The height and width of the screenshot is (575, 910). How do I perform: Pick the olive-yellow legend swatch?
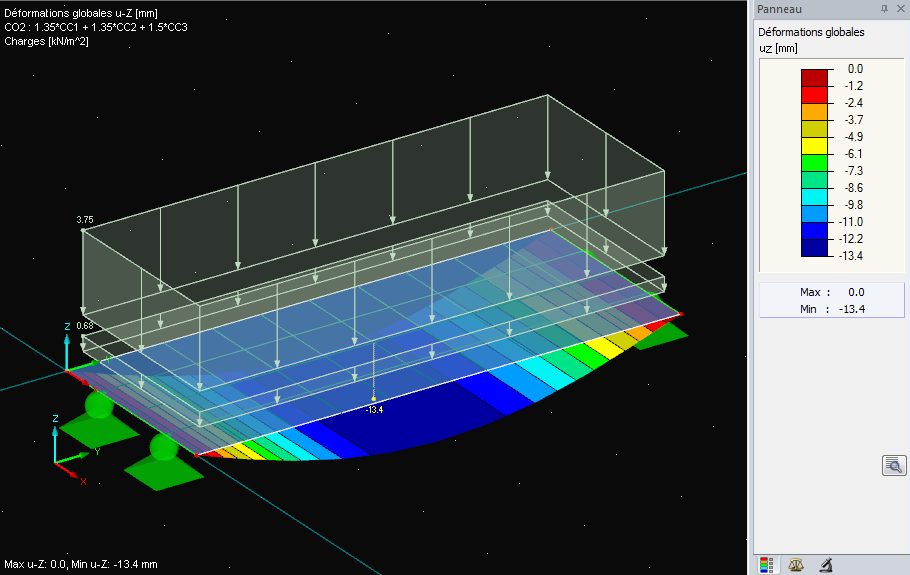click(814, 129)
